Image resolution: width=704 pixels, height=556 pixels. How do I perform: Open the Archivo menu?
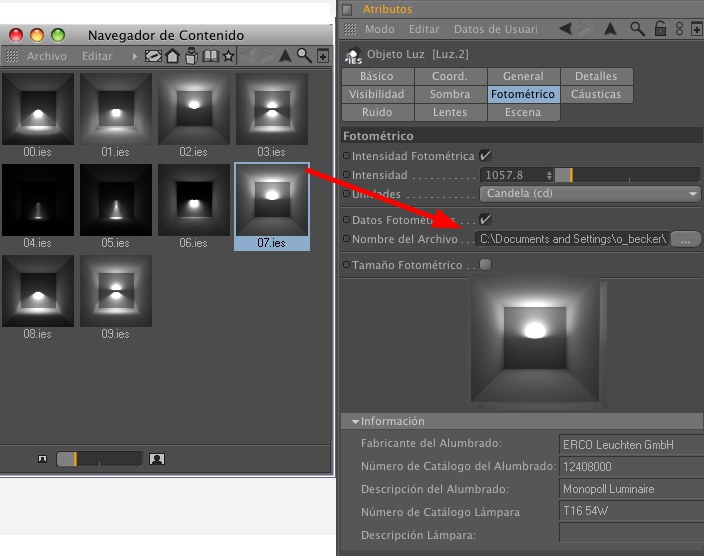(47, 57)
